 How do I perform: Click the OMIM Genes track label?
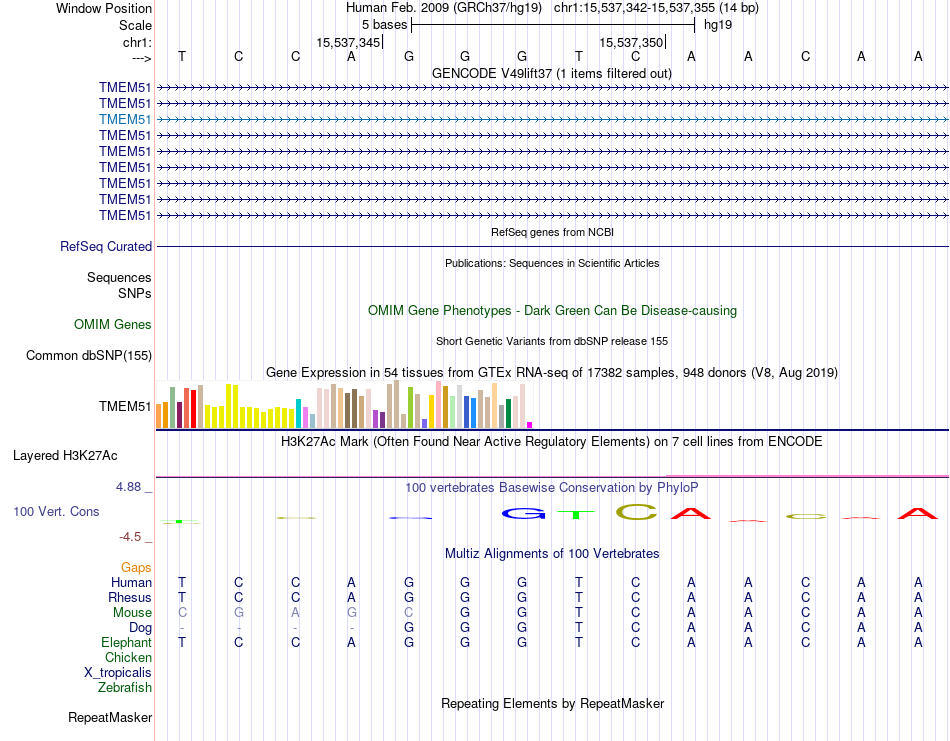coord(113,325)
